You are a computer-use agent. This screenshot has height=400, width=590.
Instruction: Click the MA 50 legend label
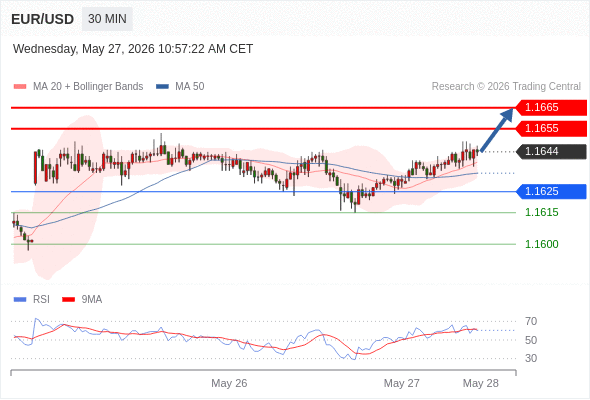click(190, 87)
